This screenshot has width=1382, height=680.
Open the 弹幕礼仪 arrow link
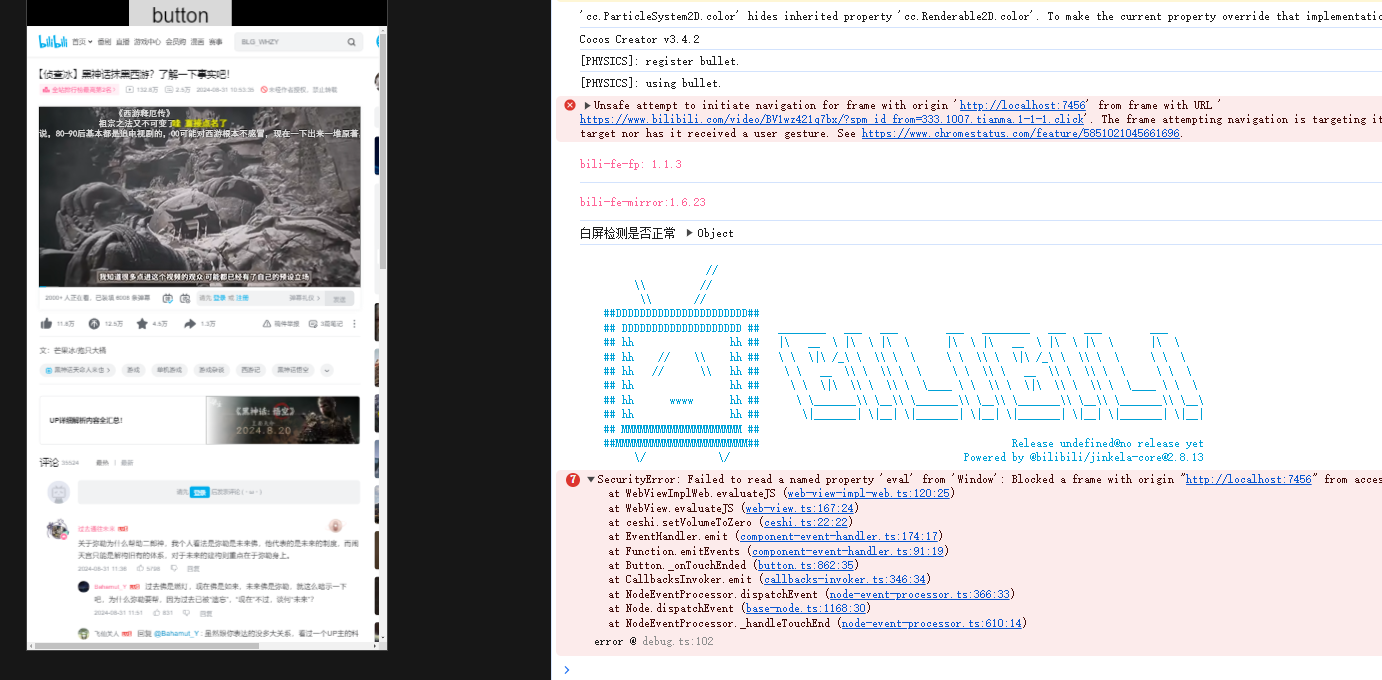pyautogui.click(x=304, y=298)
